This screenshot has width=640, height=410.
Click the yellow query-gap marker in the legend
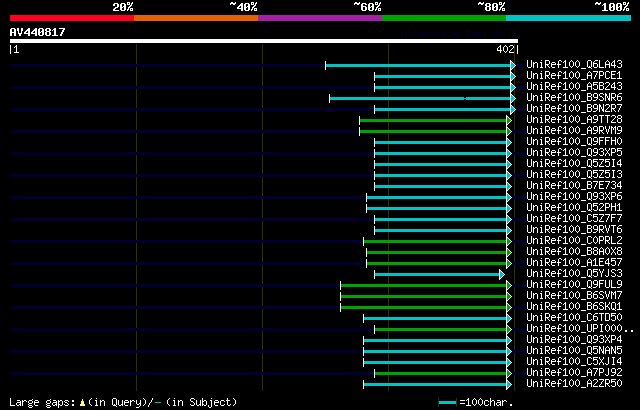82,403
